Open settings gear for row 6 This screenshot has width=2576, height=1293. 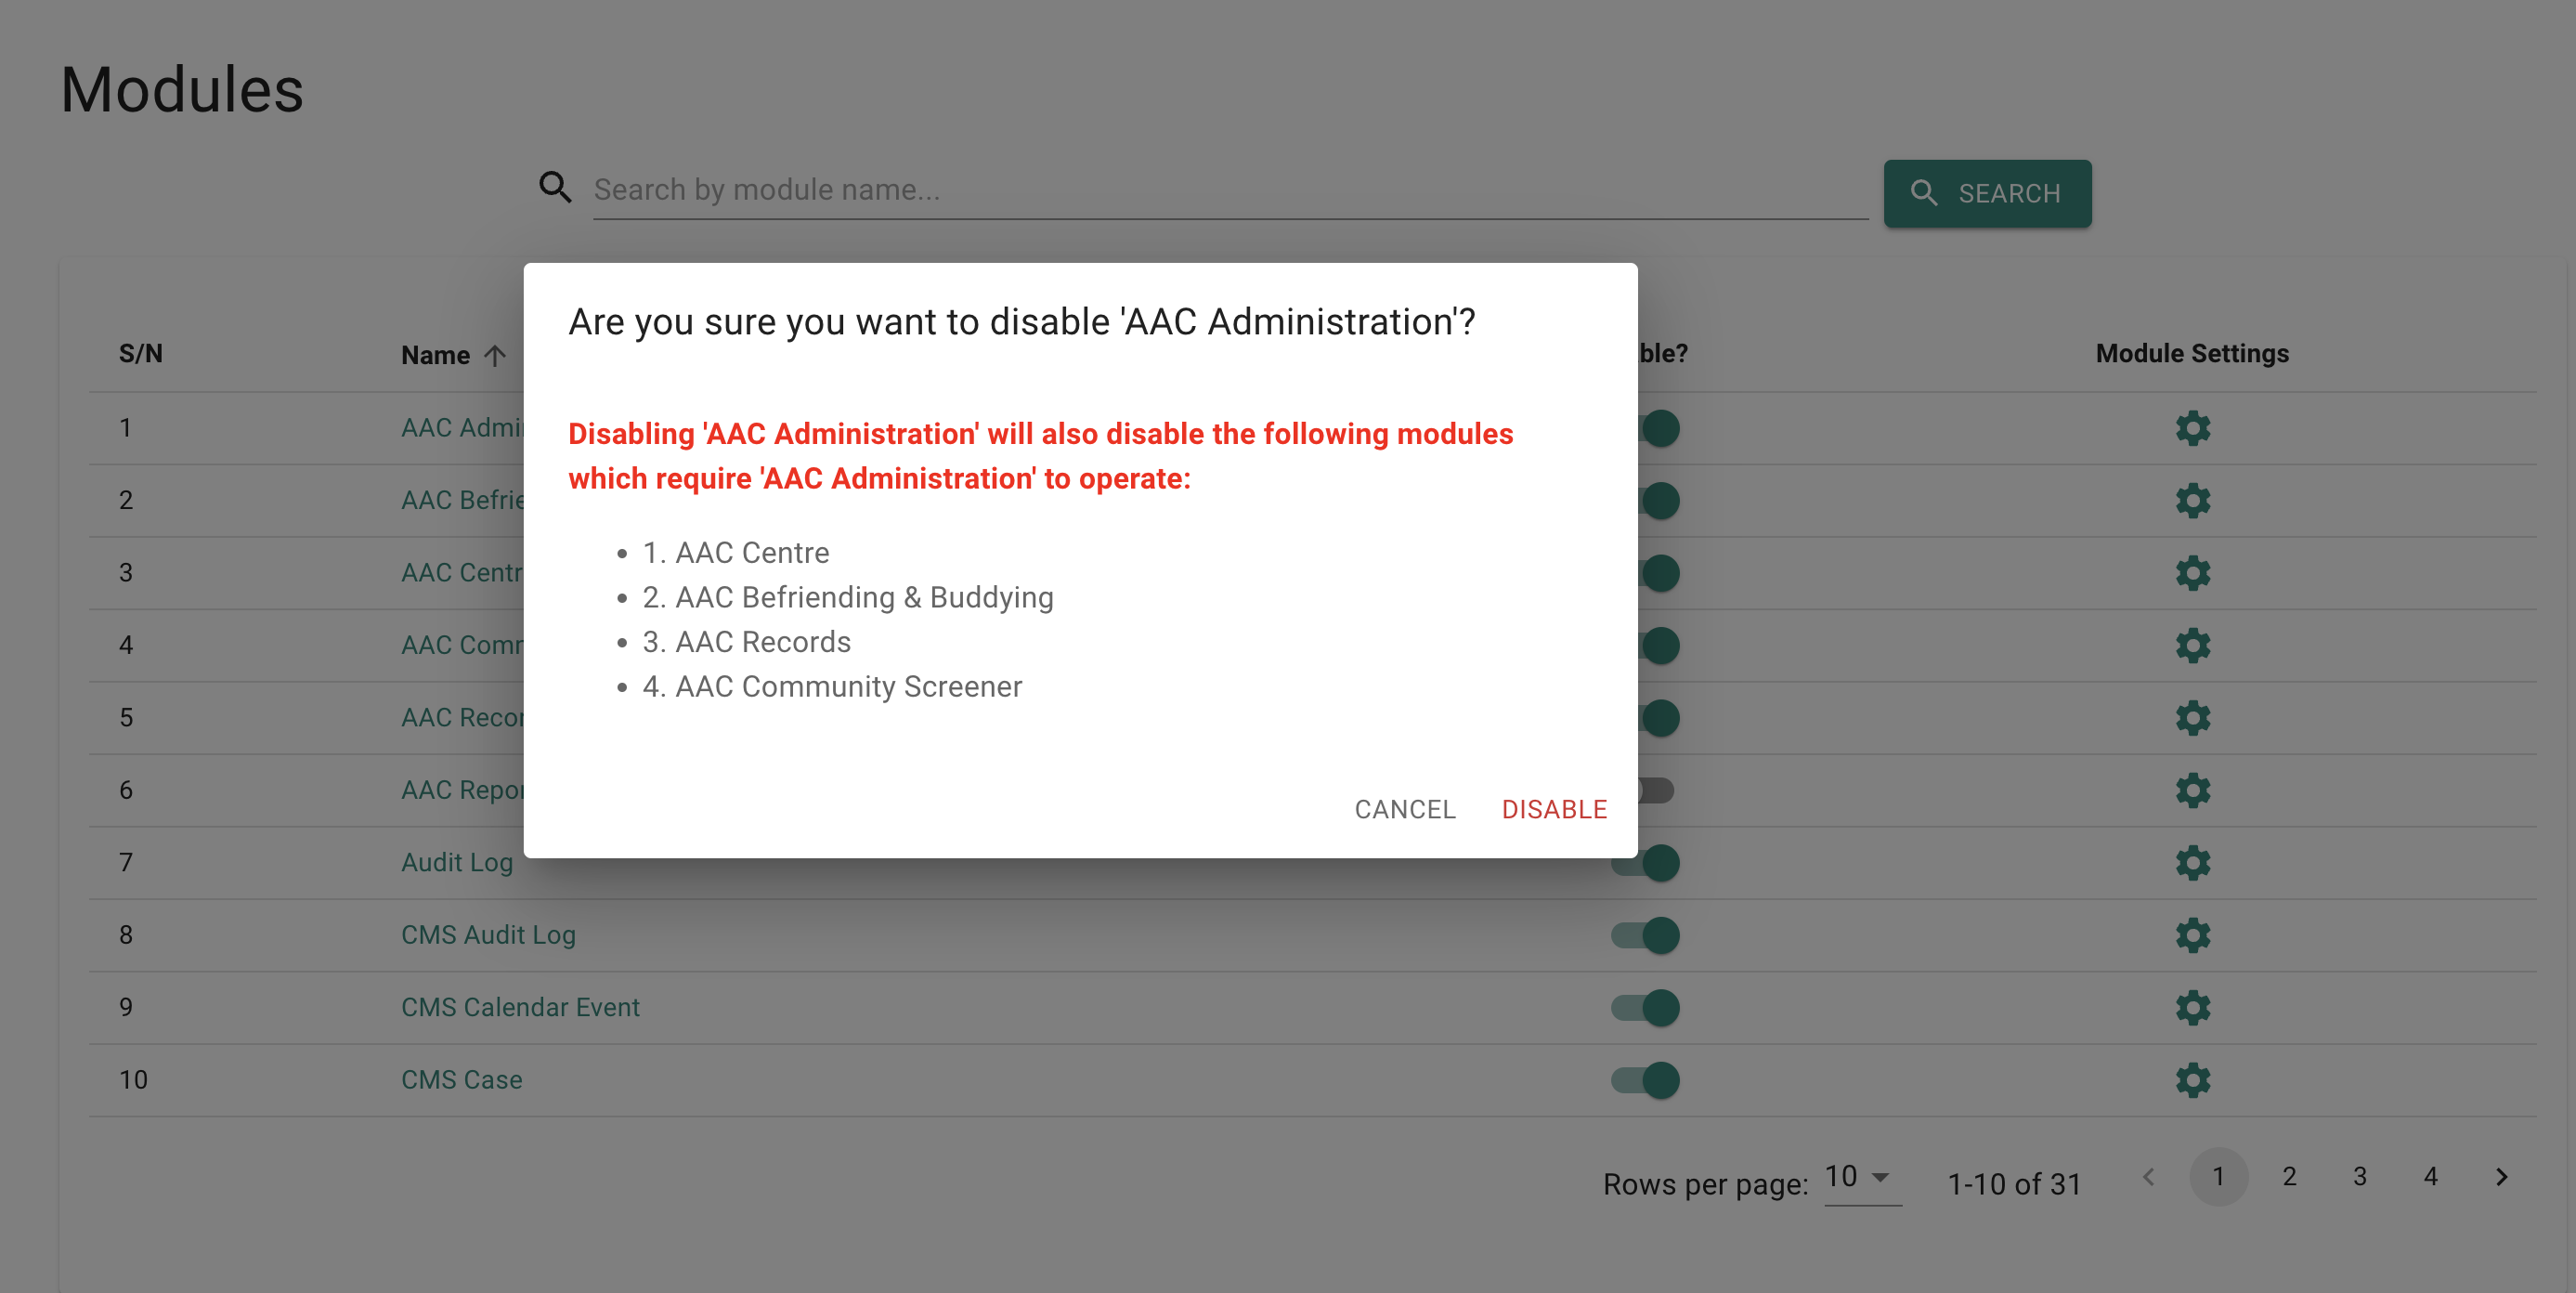[2192, 790]
